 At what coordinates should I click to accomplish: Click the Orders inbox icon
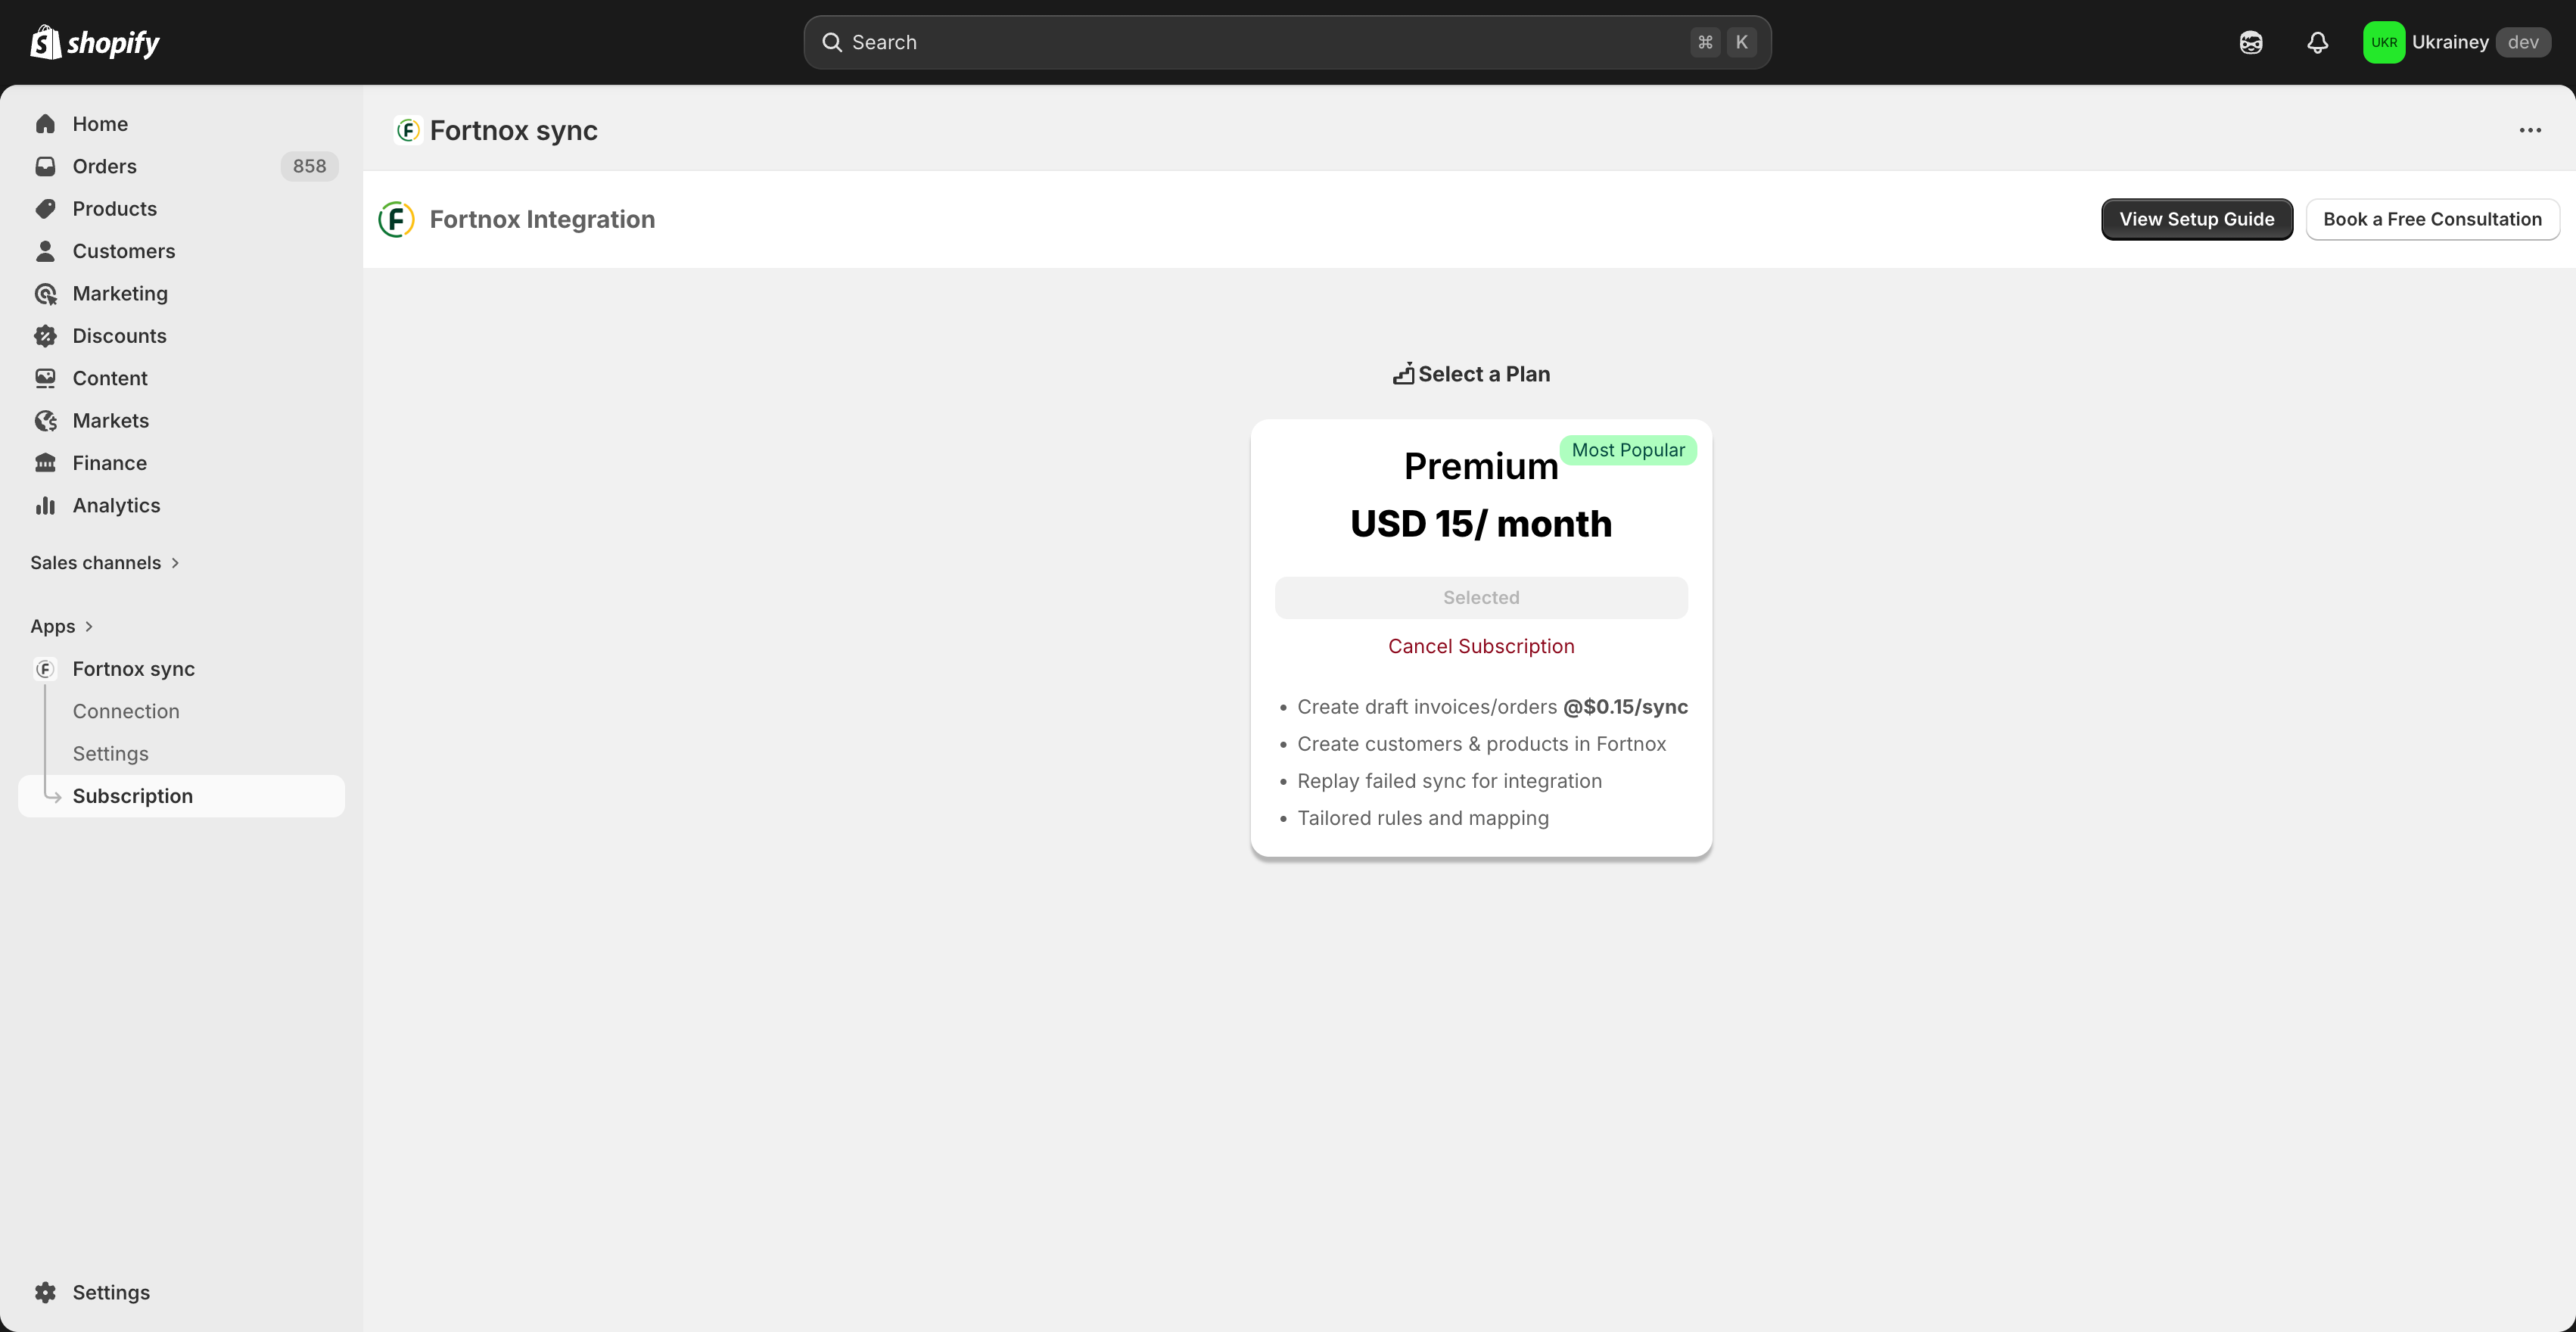[45, 166]
